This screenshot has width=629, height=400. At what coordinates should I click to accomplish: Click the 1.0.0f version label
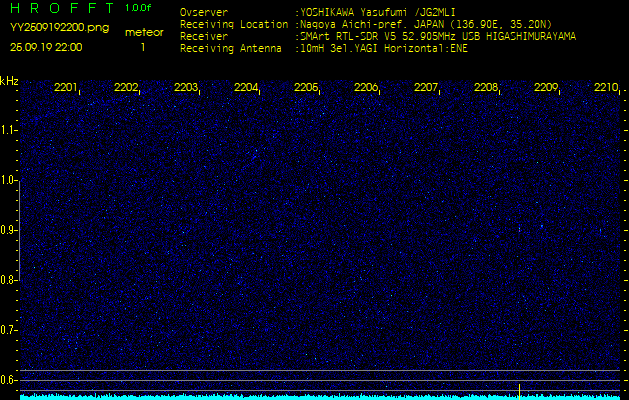tap(139, 8)
